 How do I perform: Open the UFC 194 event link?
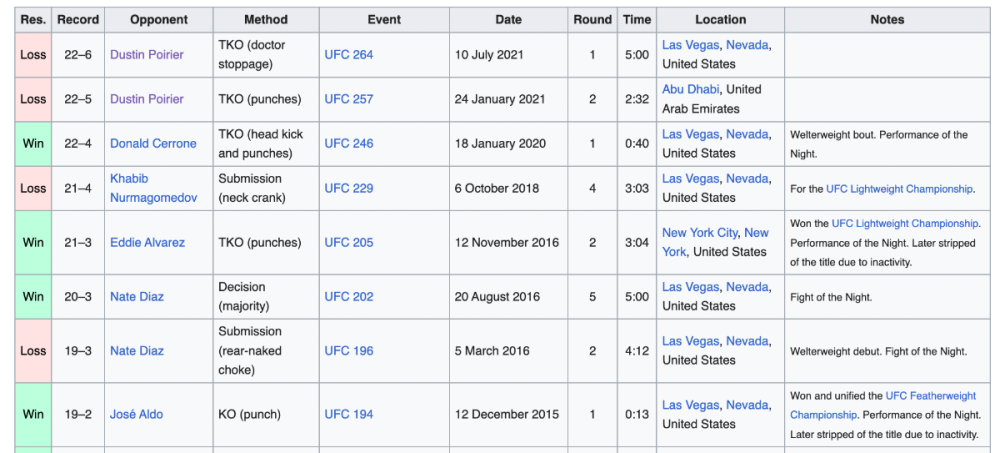(x=349, y=415)
